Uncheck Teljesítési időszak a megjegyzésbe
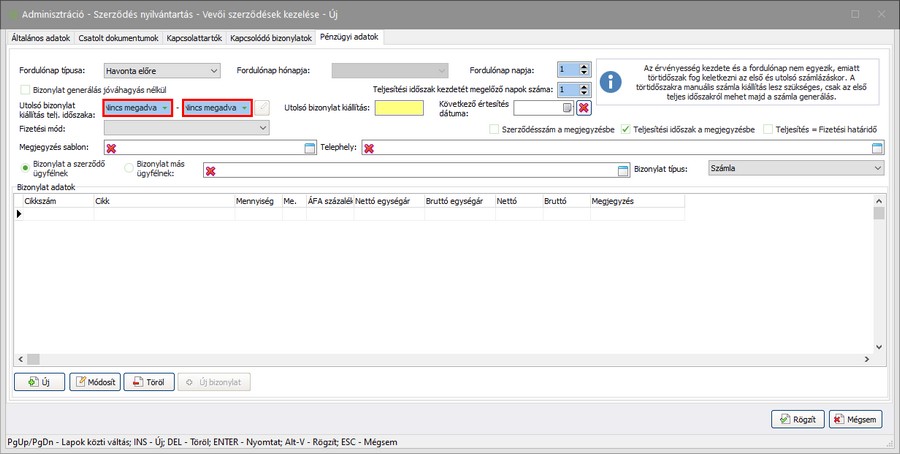Viewport: 900px width, 454px height. [x=626, y=129]
